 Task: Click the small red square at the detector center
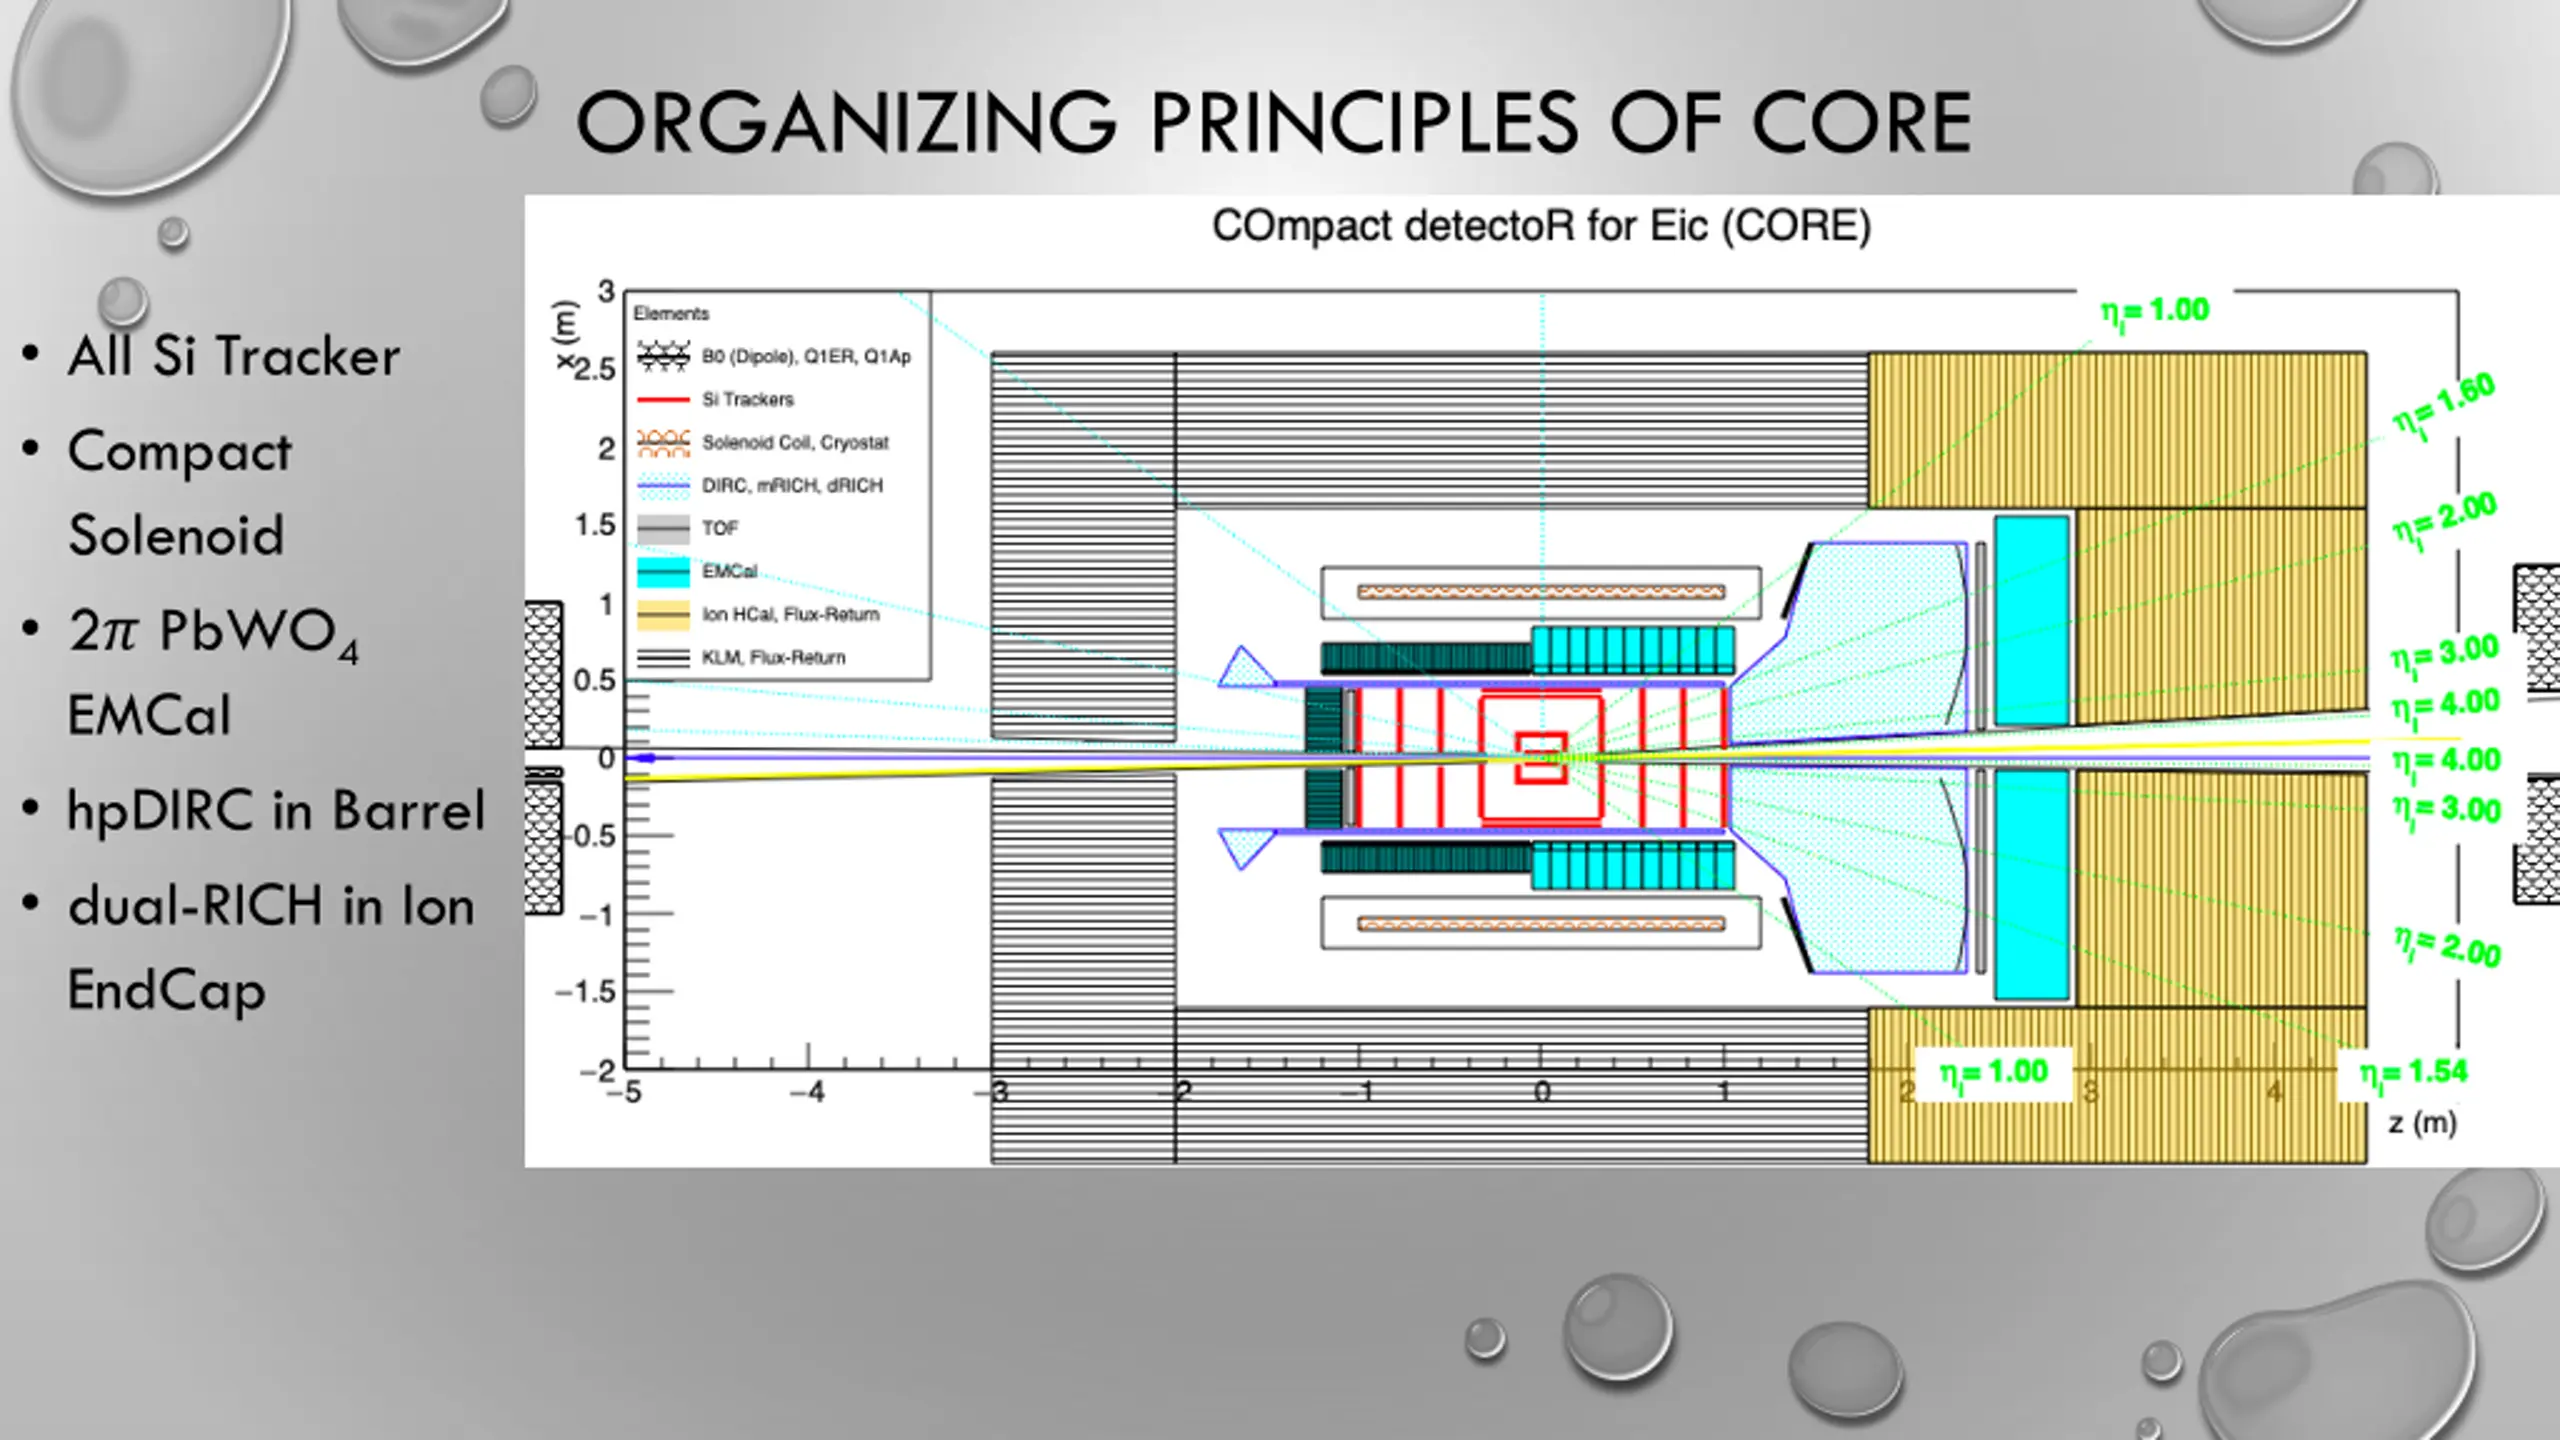pos(1540,757)
